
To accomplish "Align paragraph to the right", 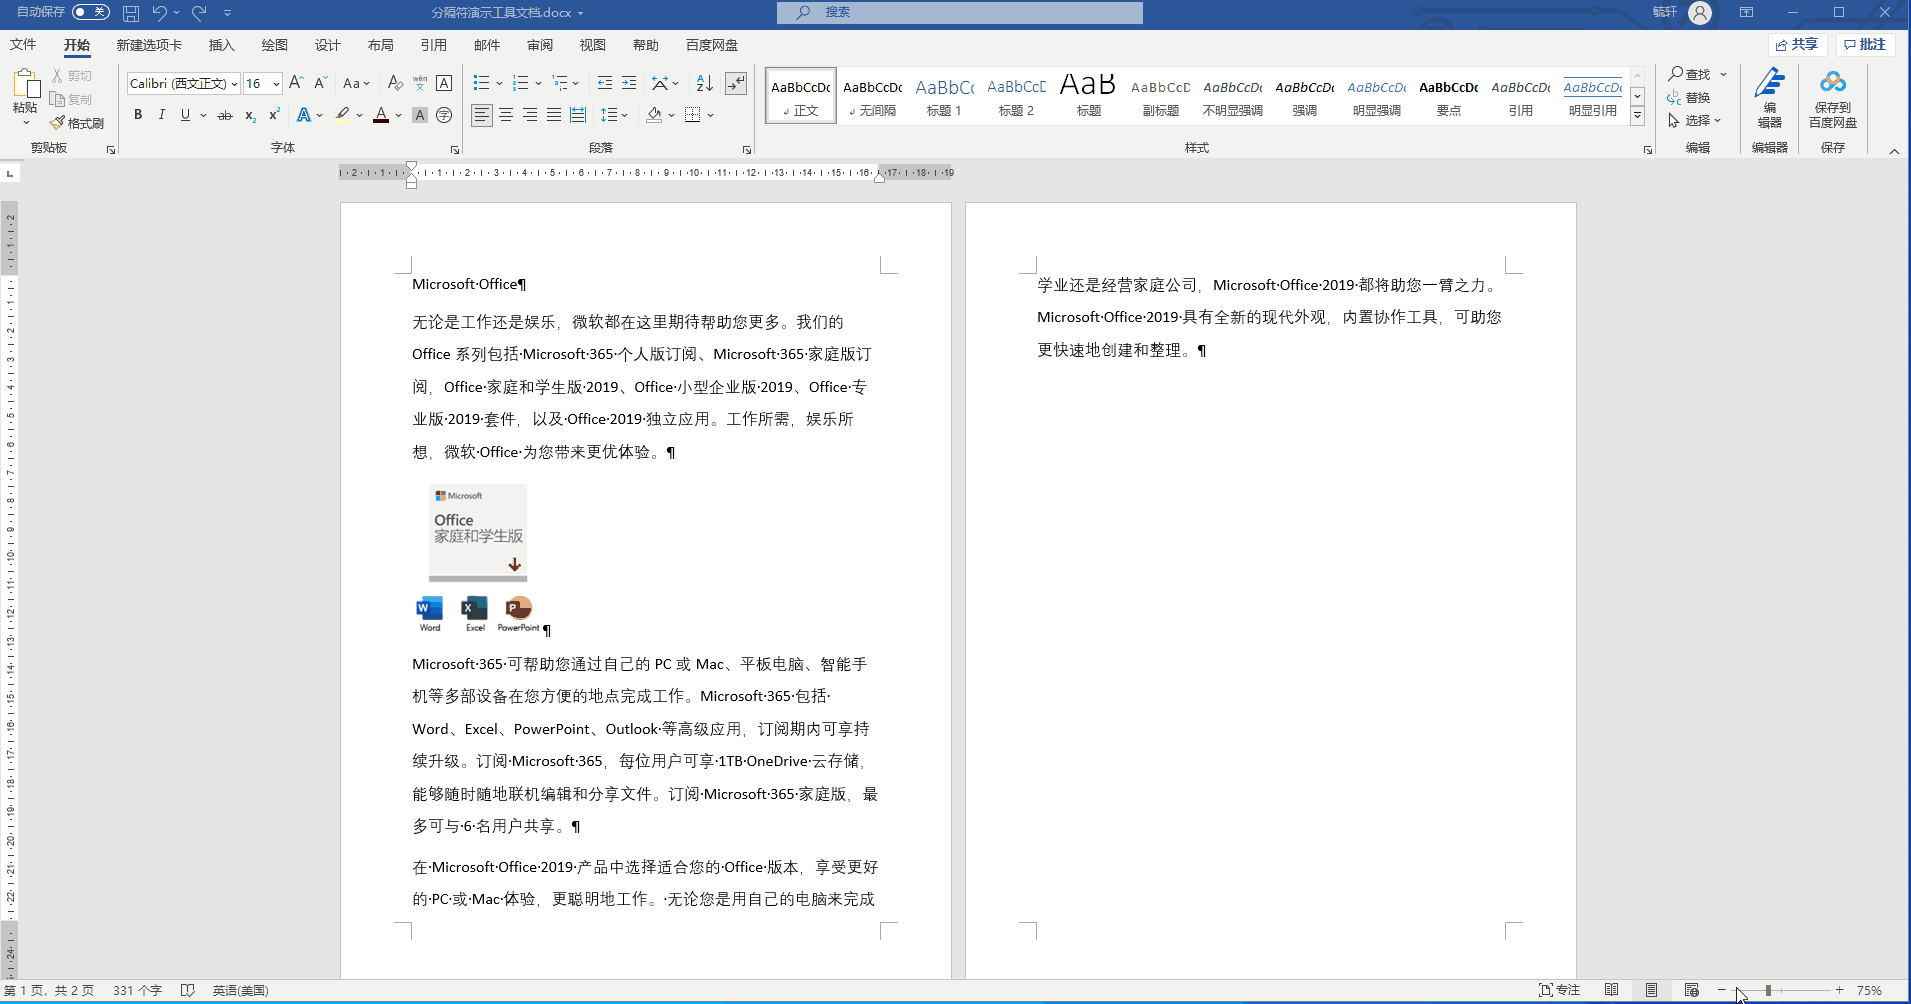I will 530,115.
